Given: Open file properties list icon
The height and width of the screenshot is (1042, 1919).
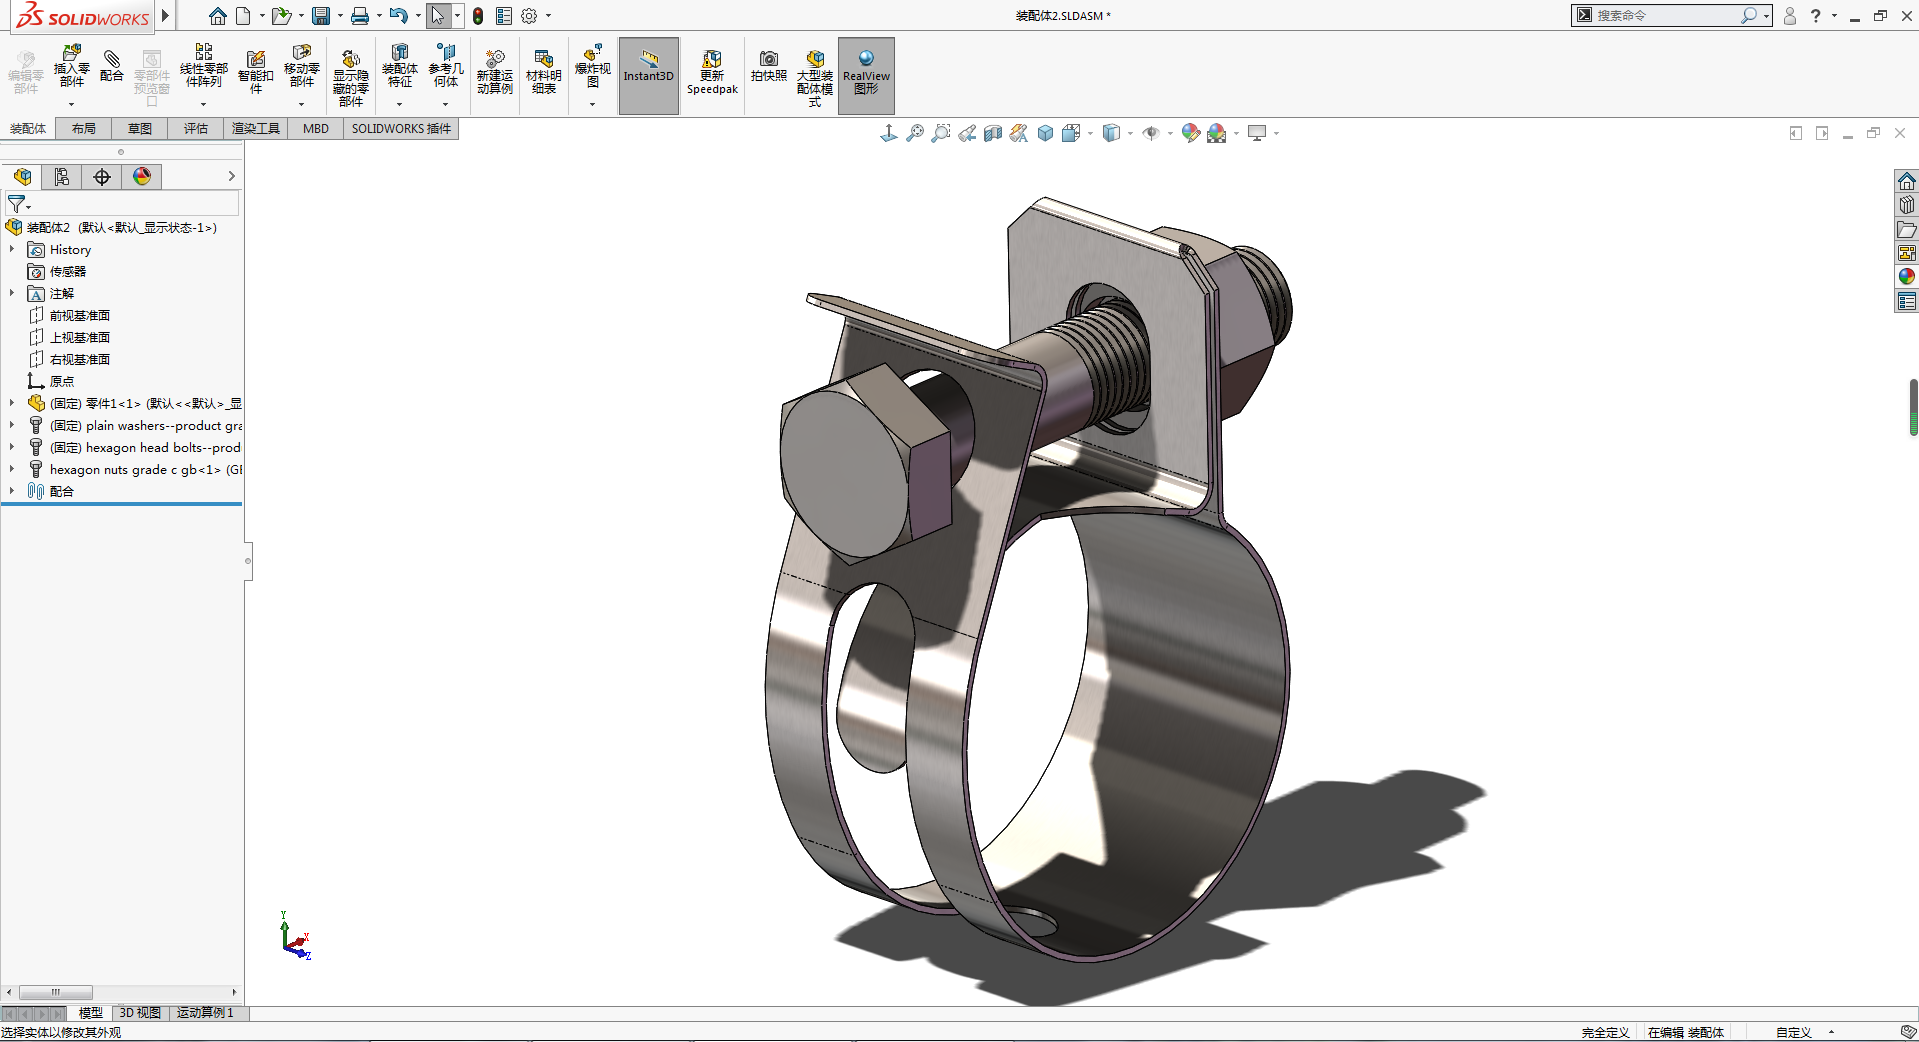Looking at the screenshot, I should click(504, 16).
